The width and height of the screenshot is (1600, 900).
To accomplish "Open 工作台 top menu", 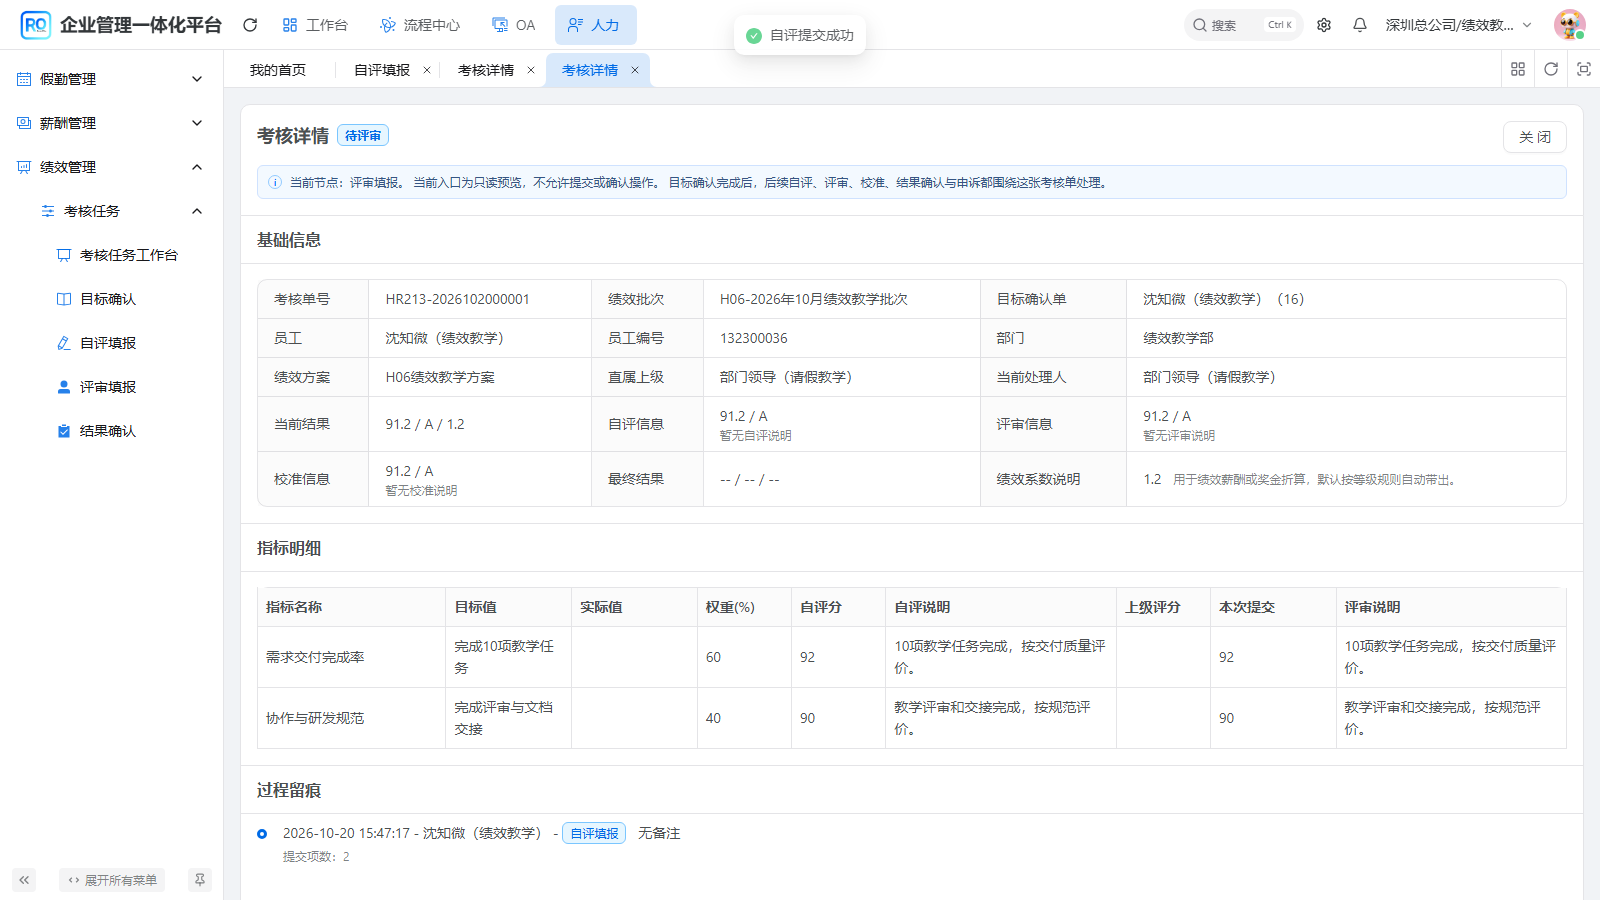I will 315,25.
